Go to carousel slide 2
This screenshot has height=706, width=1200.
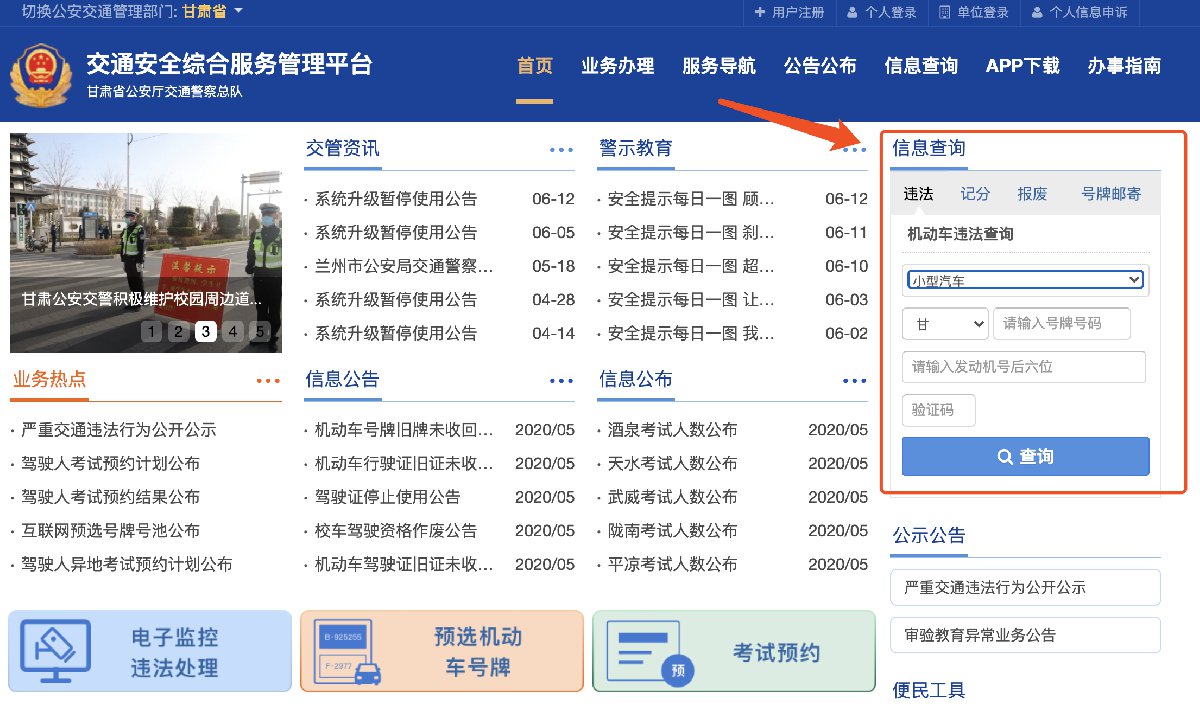point(178,331)
